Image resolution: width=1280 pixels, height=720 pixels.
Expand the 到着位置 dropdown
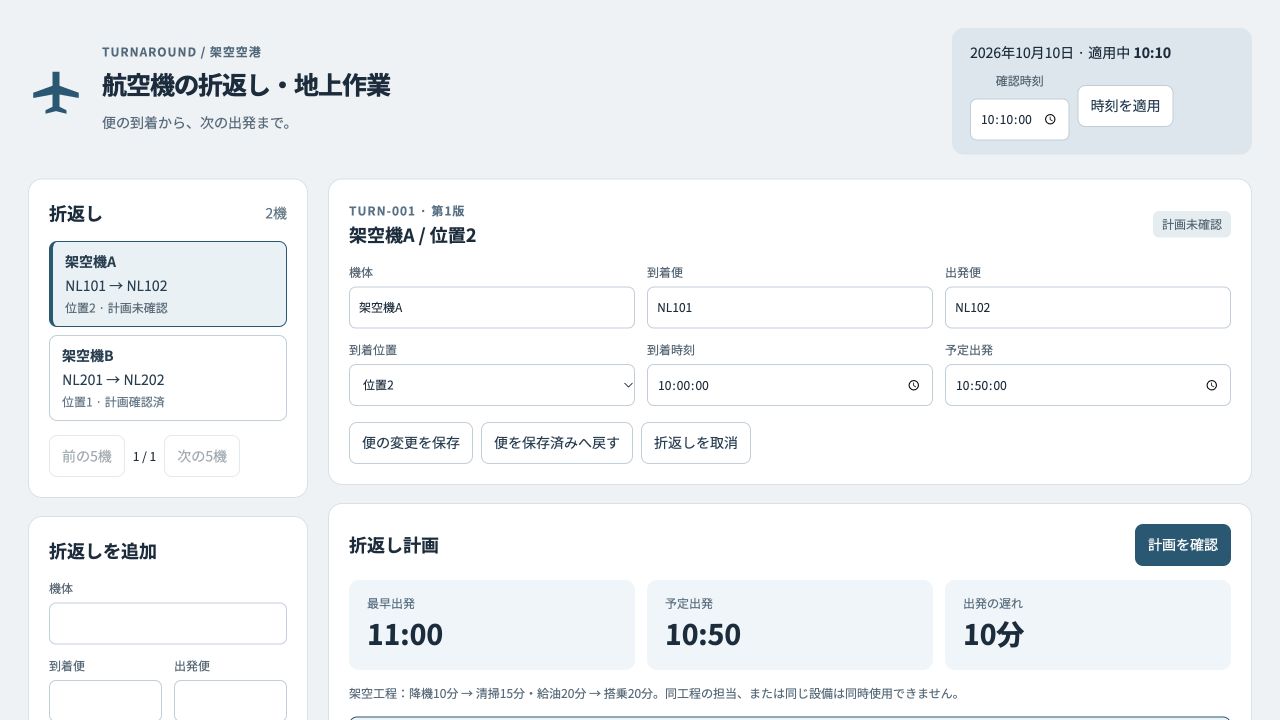(492, 385)
